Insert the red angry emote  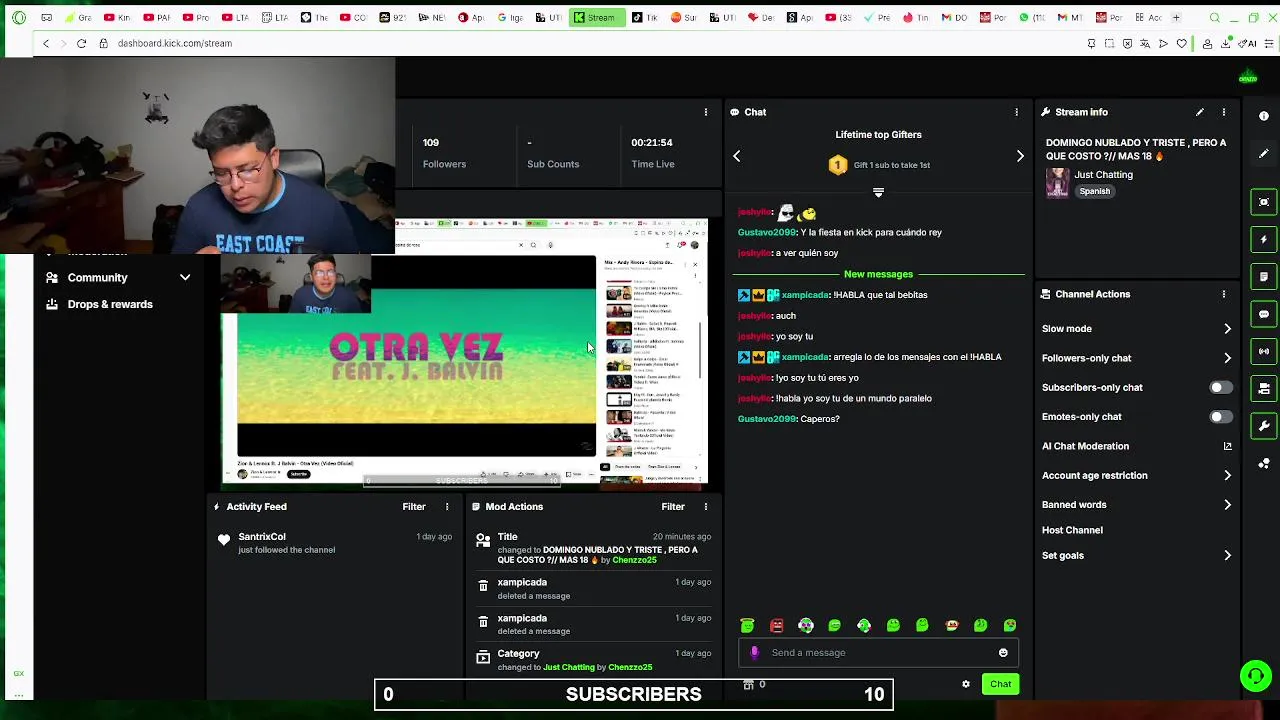pyautogui.click(x=777, y=626)
